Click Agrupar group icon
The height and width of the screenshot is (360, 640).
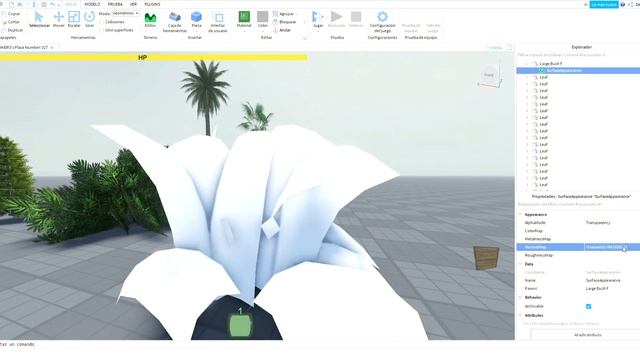tap(276, 14)
